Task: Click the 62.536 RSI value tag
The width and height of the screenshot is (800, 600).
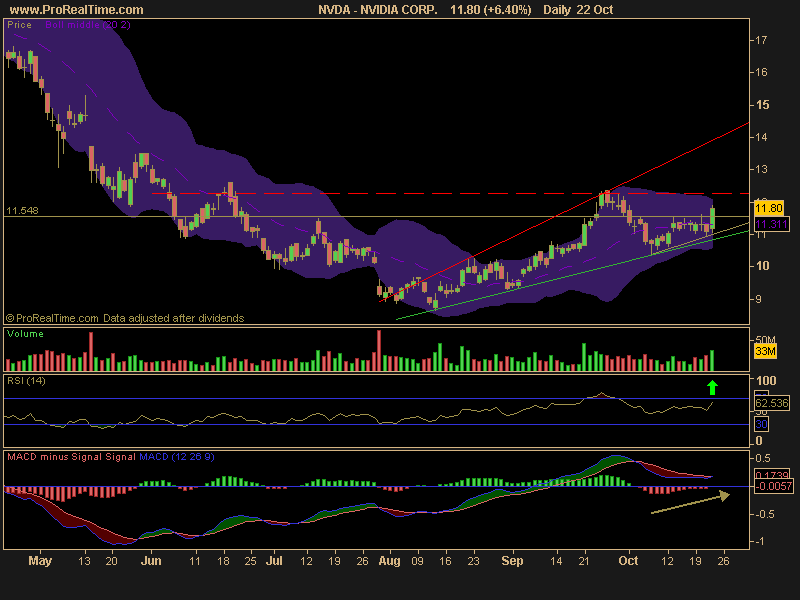Action: (x=771, y=403)
